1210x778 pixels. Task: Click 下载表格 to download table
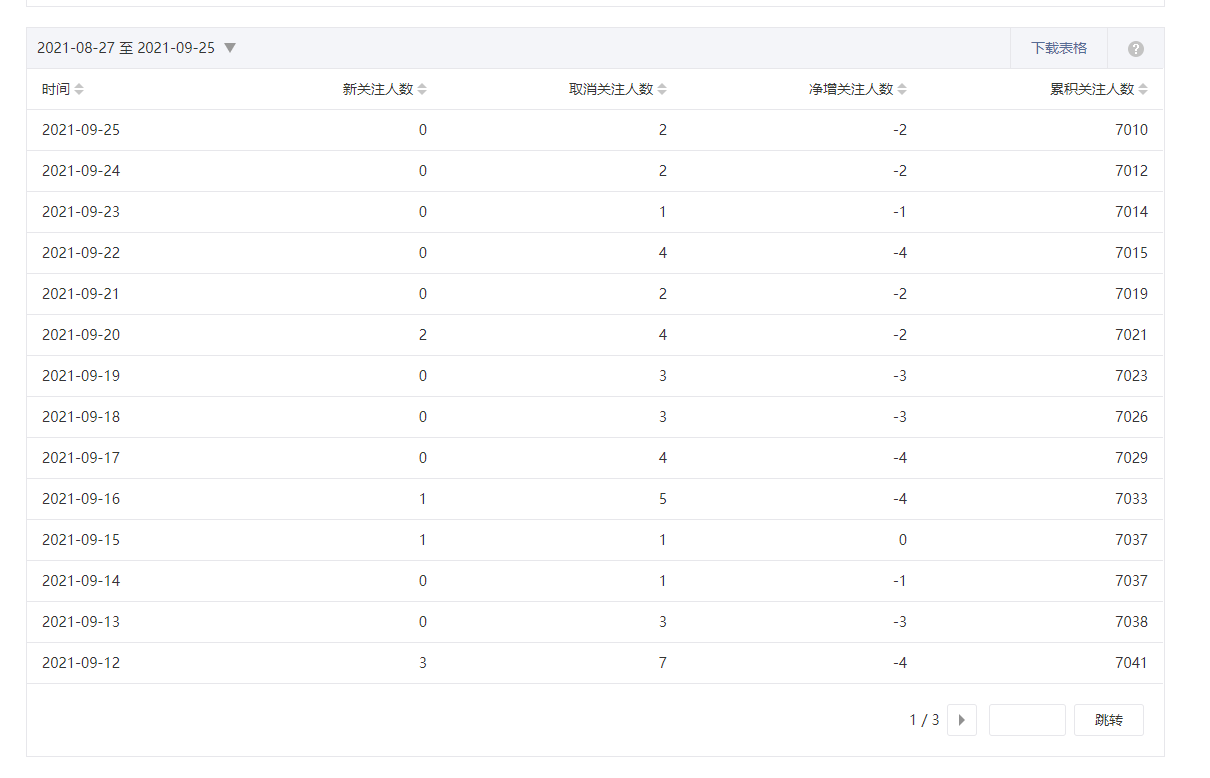point(1058,48)
